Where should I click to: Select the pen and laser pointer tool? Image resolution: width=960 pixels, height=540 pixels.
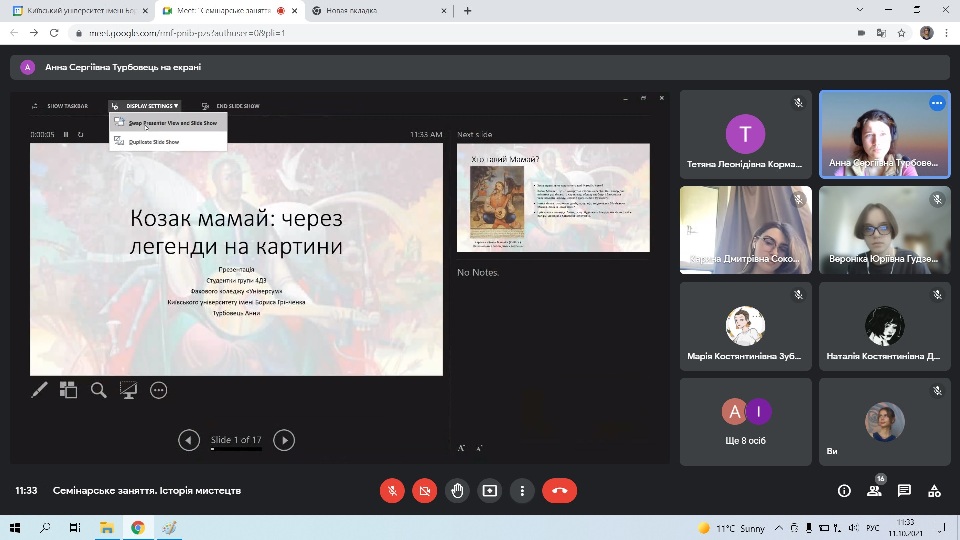[39, 390]
